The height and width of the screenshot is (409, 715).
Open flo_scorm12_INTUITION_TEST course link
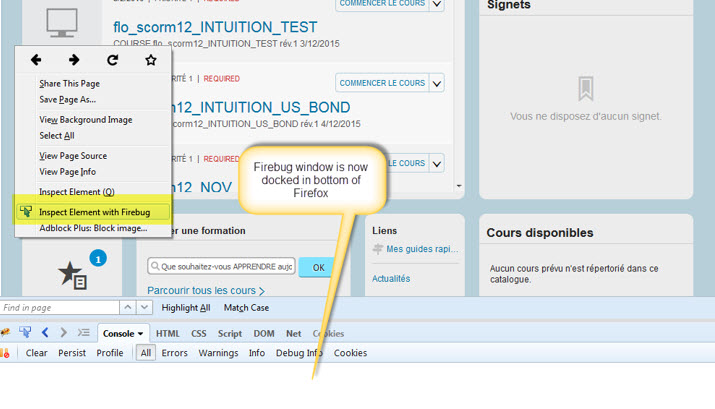tap(215, 27)
